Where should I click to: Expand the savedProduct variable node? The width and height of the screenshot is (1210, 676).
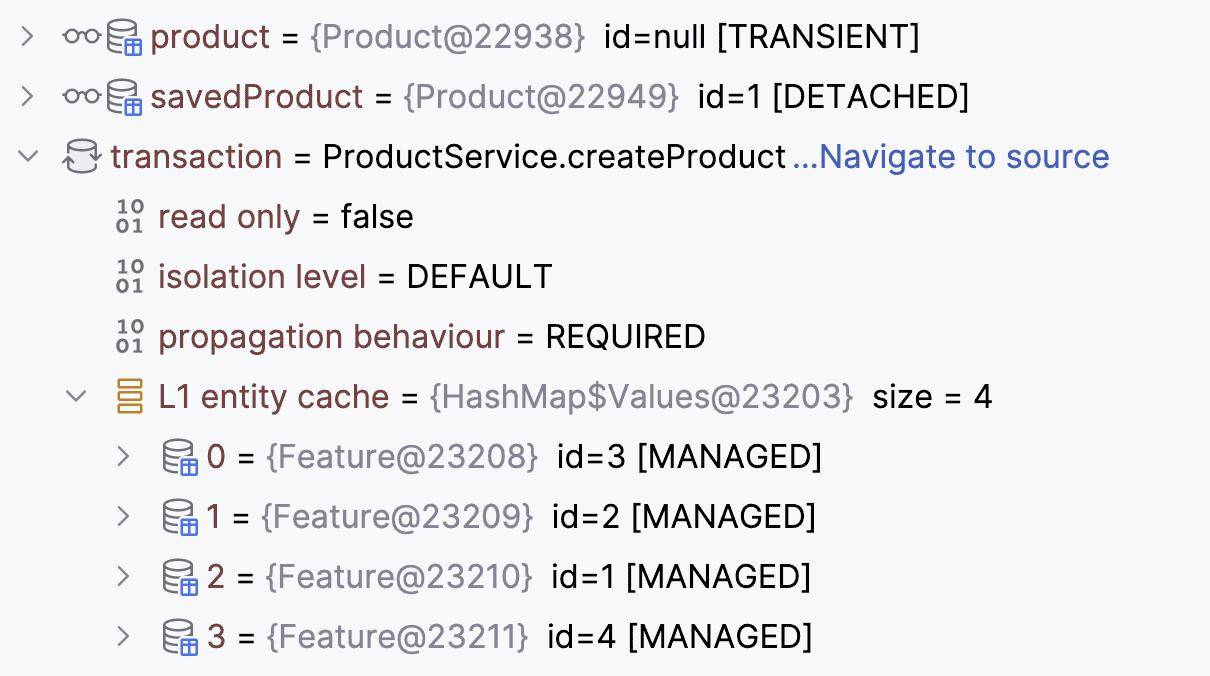[x=27, y=97]
